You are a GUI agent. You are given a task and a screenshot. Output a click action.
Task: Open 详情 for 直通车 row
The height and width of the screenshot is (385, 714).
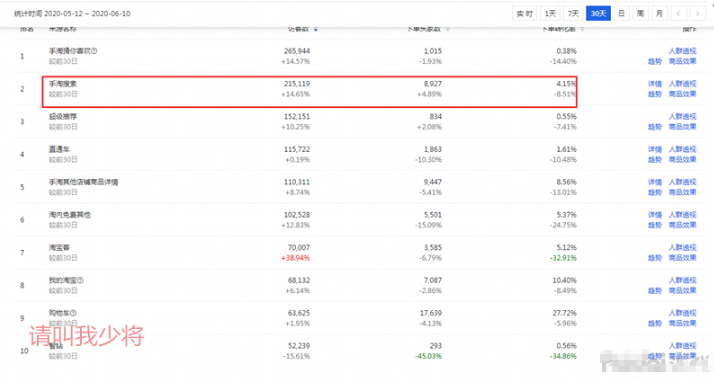point(655,149)
